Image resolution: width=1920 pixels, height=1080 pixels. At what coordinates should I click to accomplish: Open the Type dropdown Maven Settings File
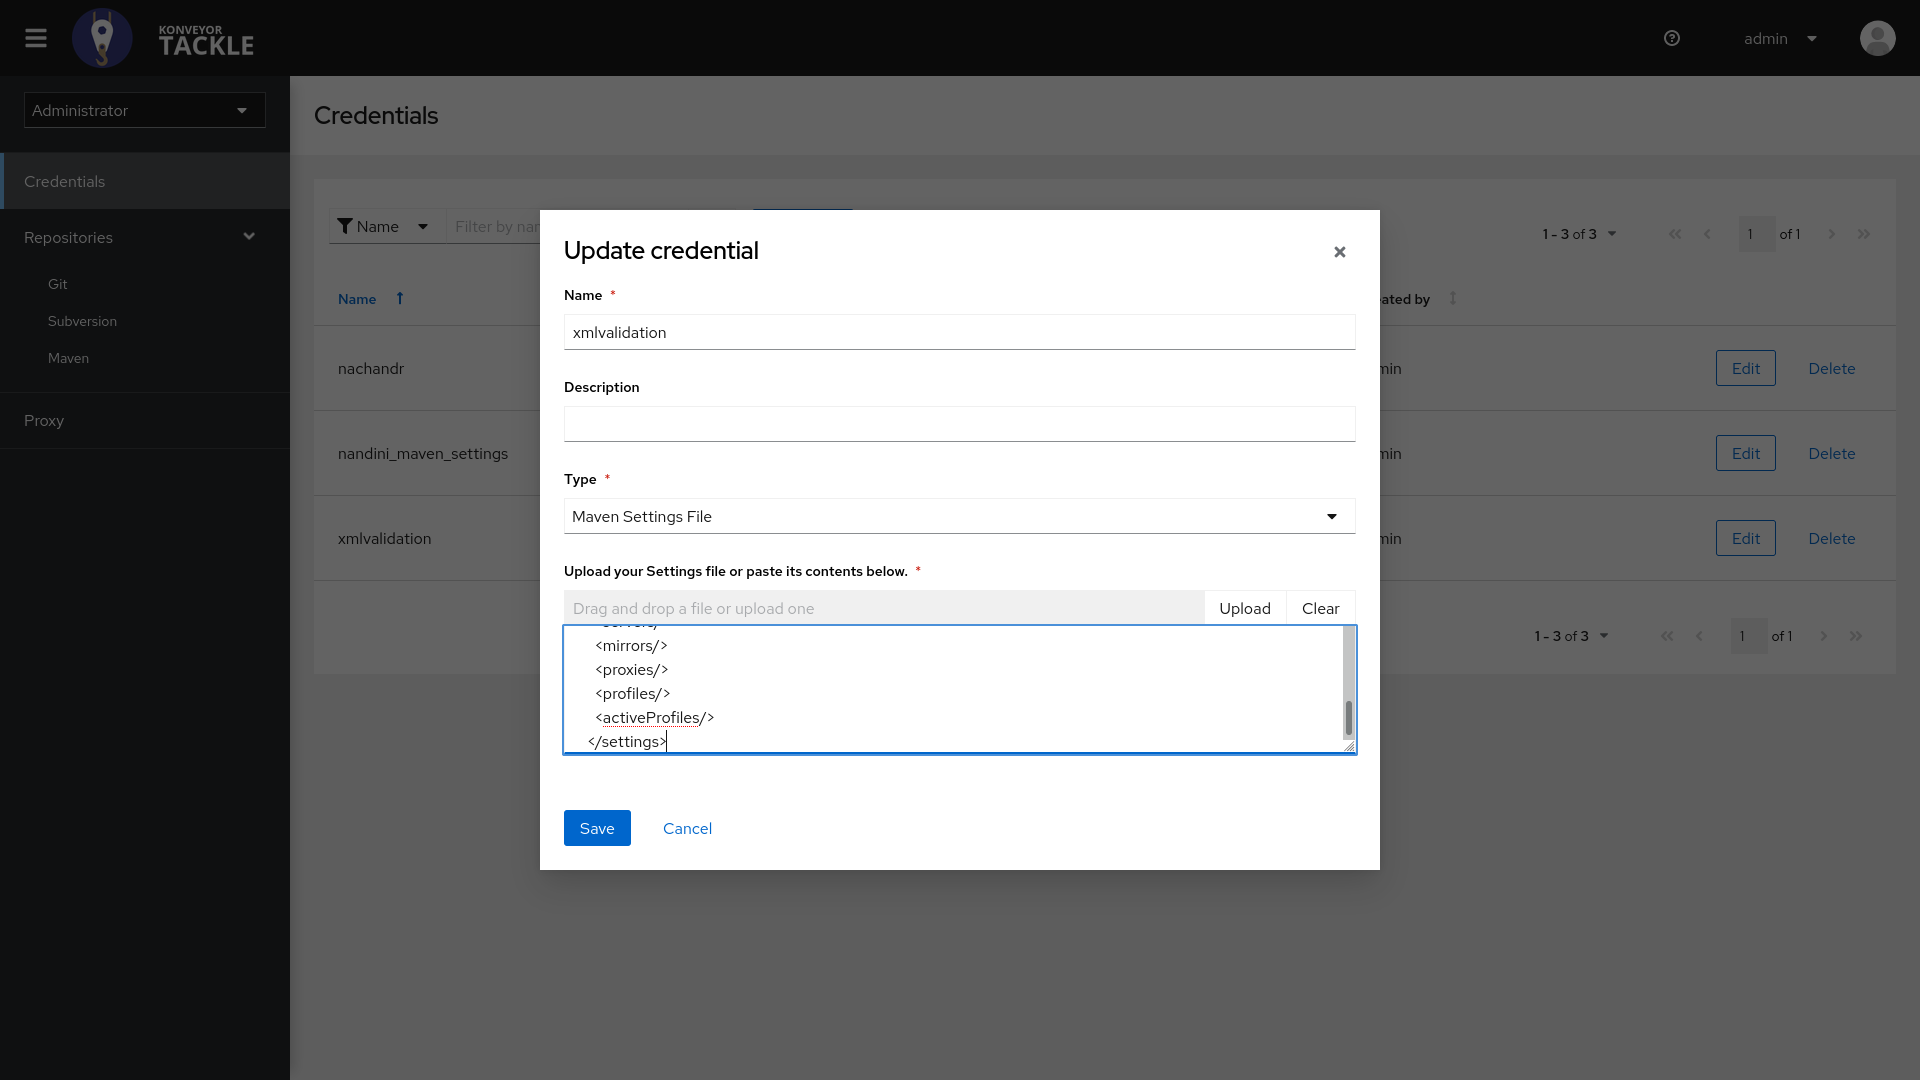click(958, 516)
